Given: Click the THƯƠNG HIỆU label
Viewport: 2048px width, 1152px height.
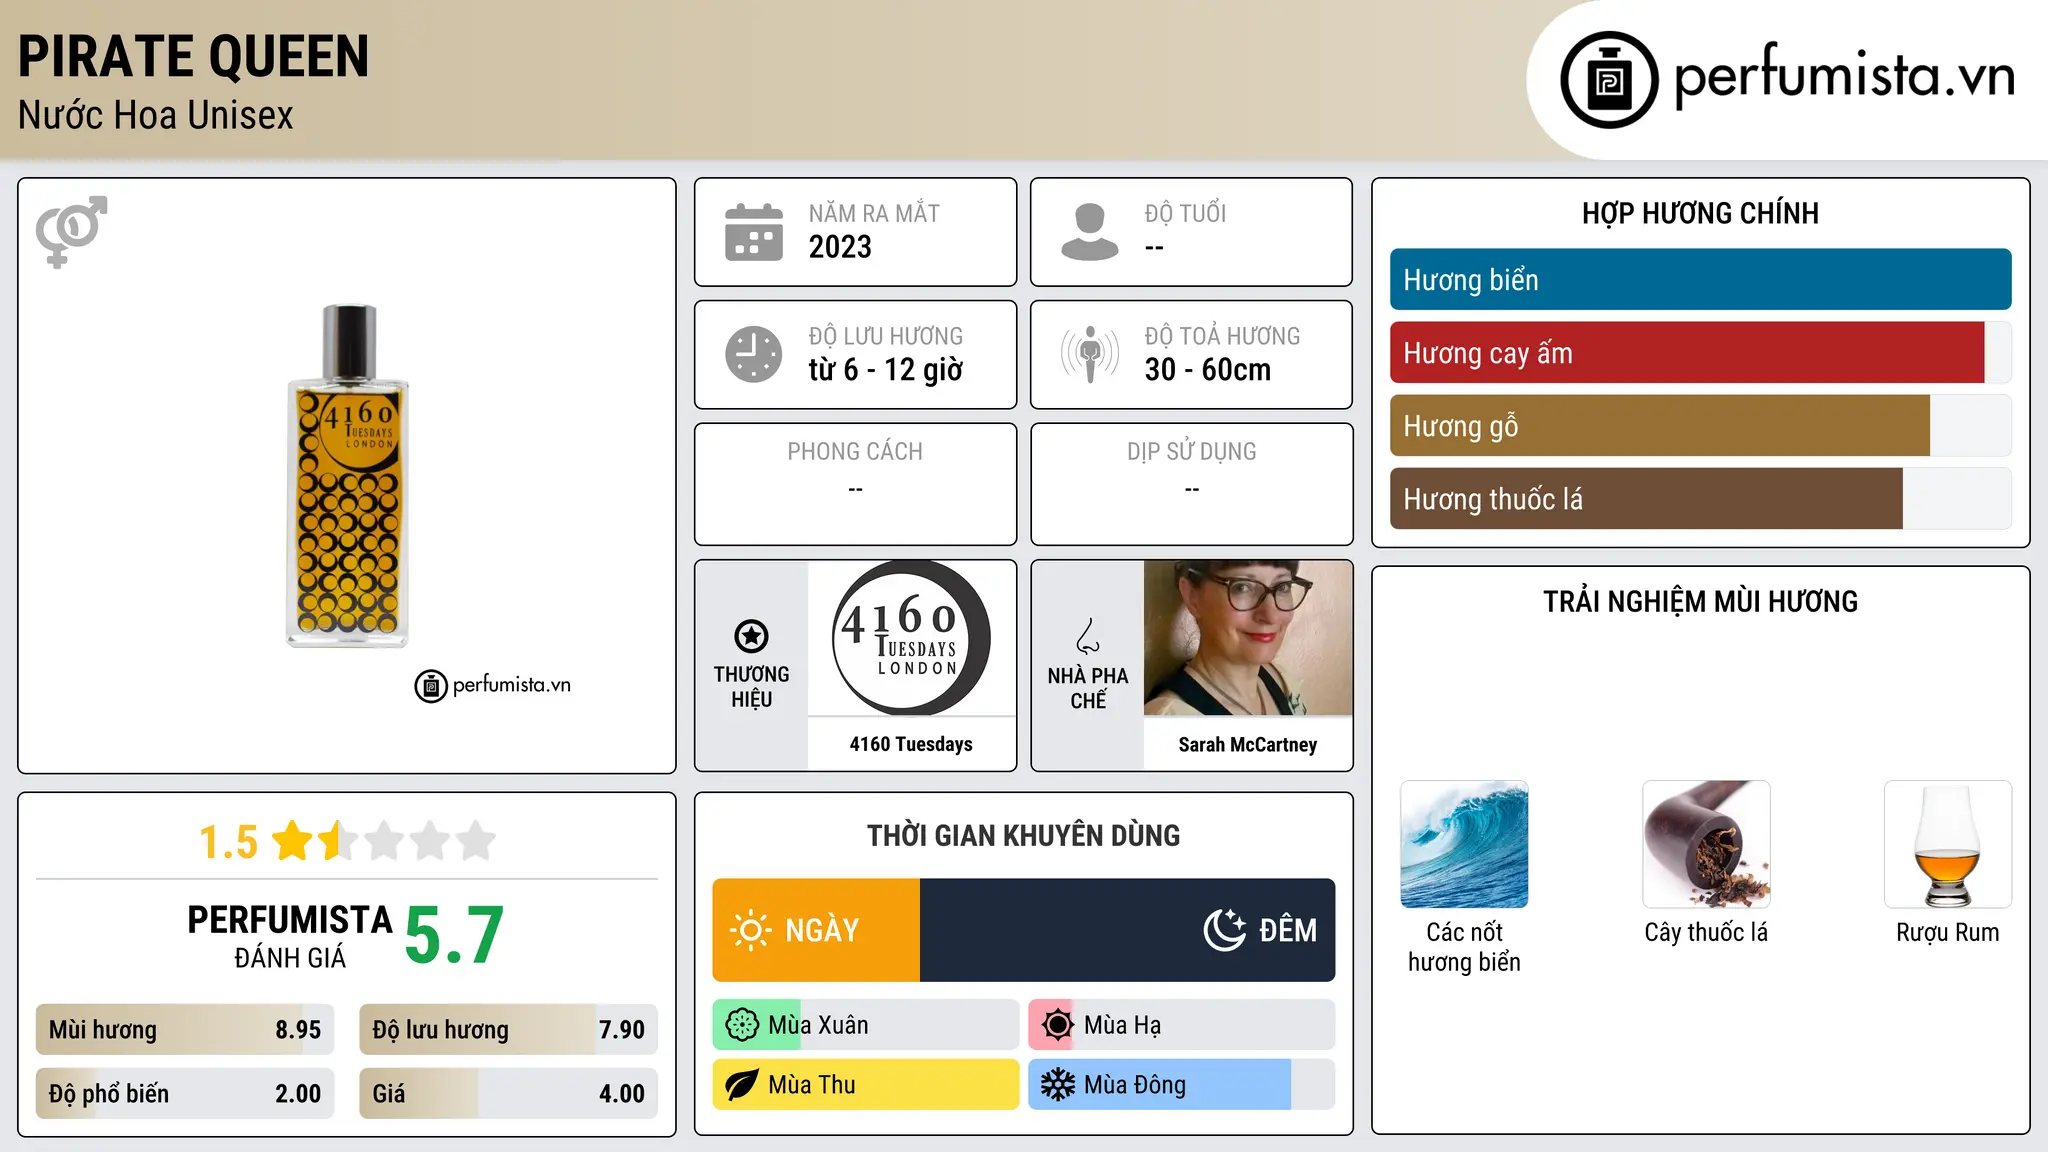Looking at the screenshot, I should 751,687.
